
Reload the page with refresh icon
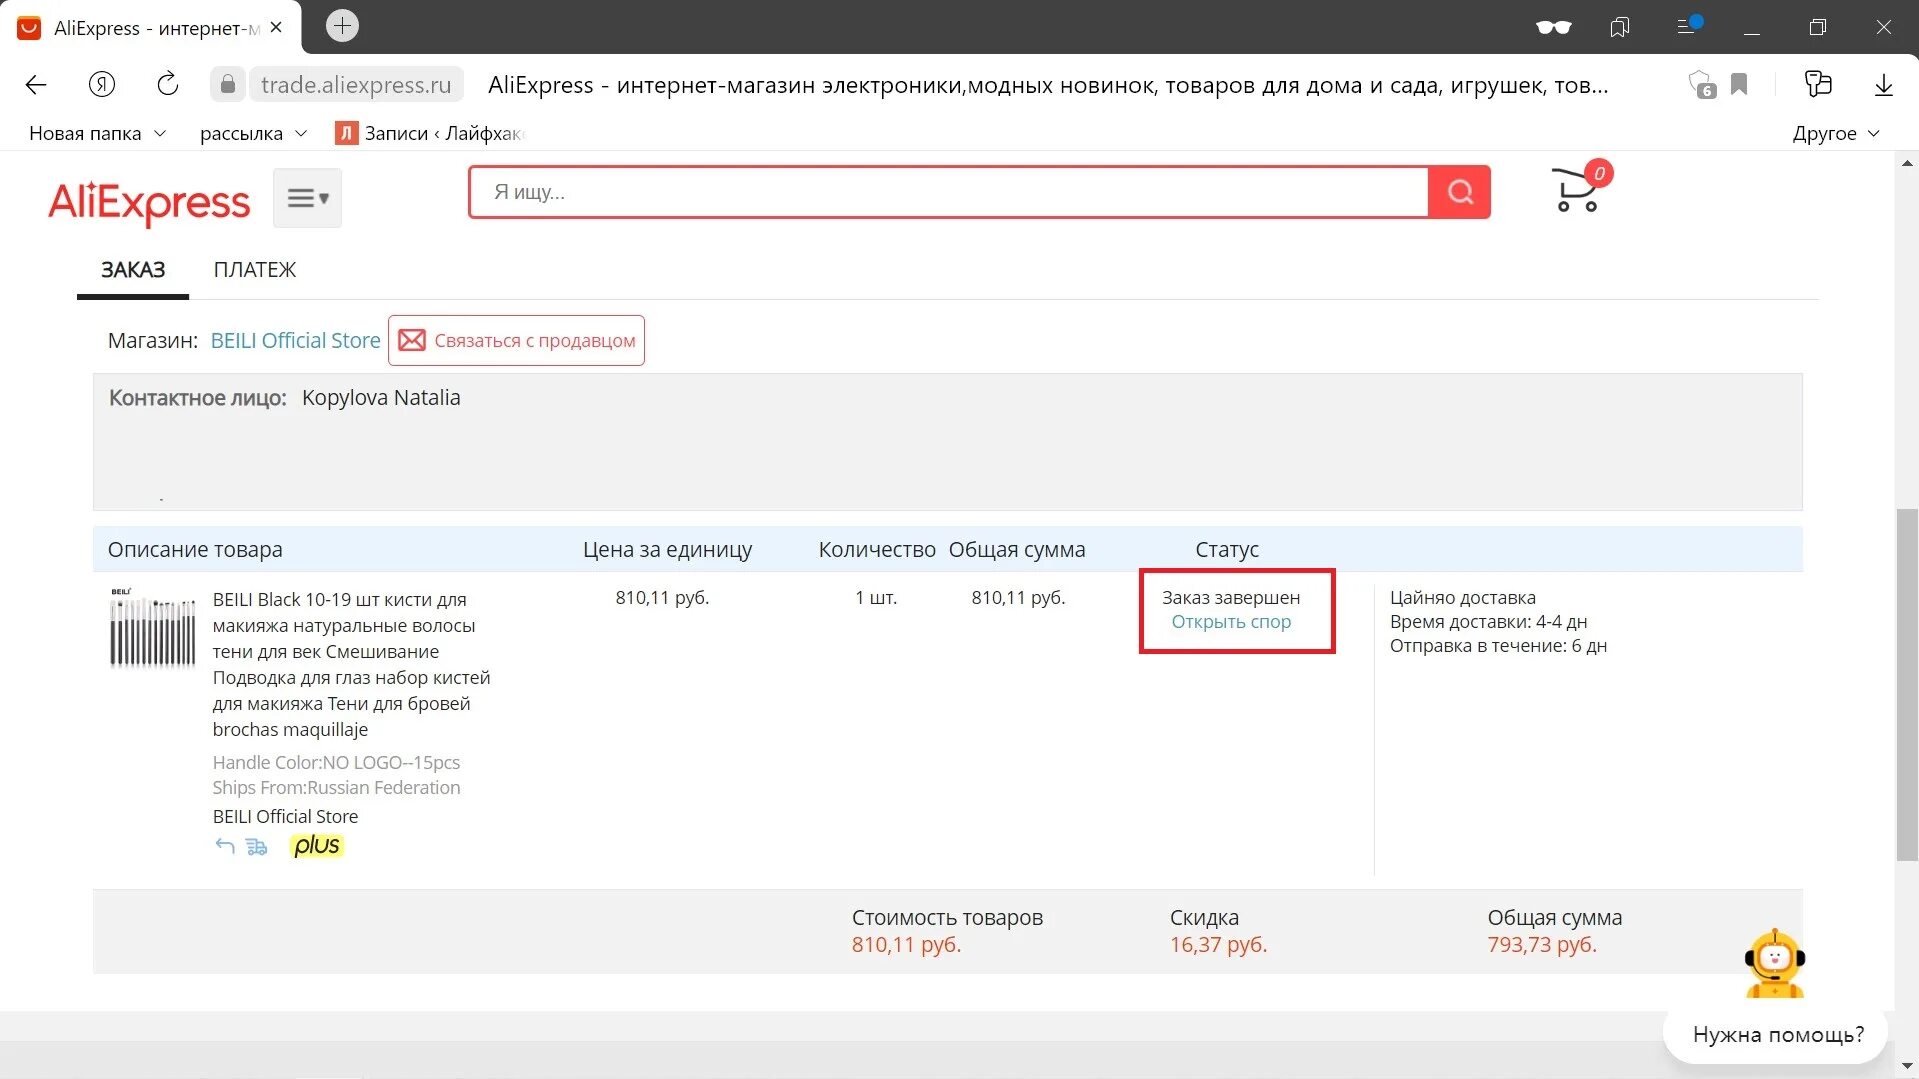point(168,84)
